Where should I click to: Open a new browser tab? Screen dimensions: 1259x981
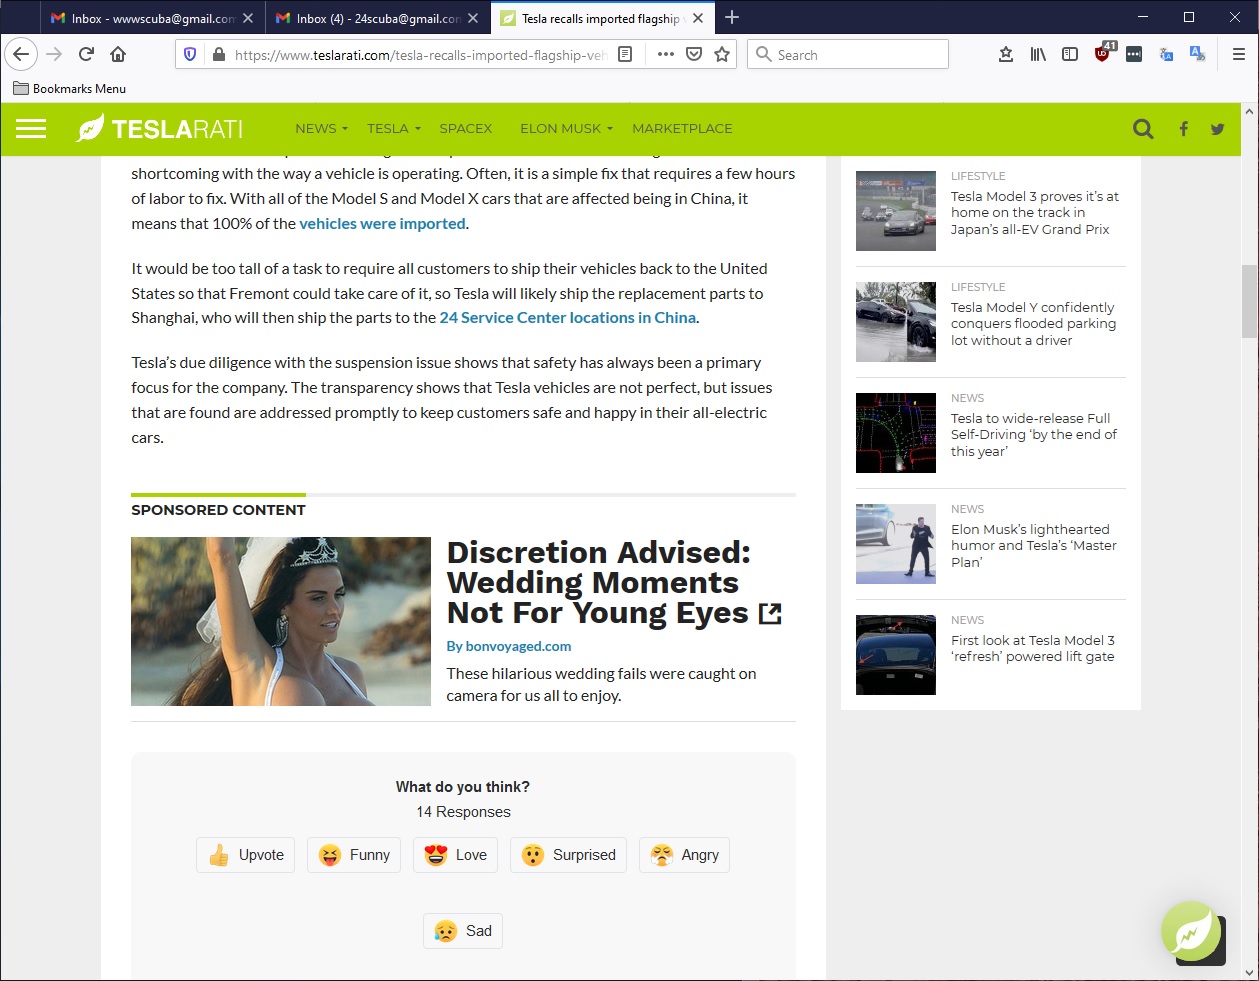(x=732, y=17)
